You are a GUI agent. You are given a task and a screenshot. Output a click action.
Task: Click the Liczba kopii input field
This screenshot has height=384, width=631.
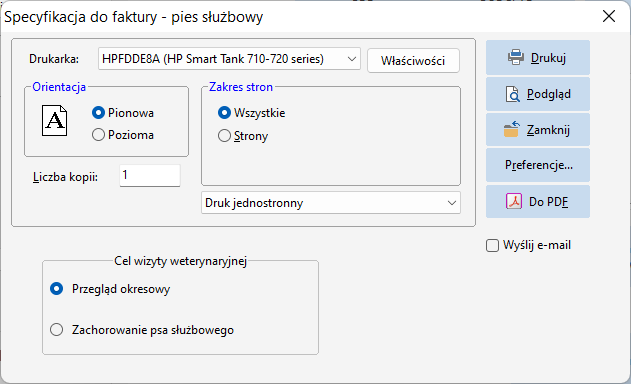150,175
